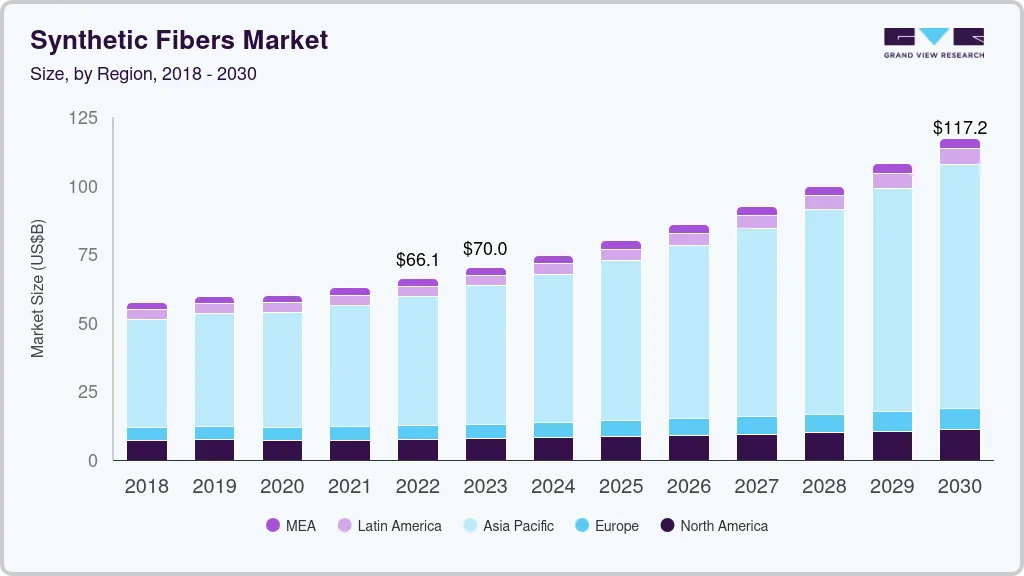This screenshot has height=576, width=1024.
Task: Click the dark logo square left of the triangle
Action: click(899, 36)
